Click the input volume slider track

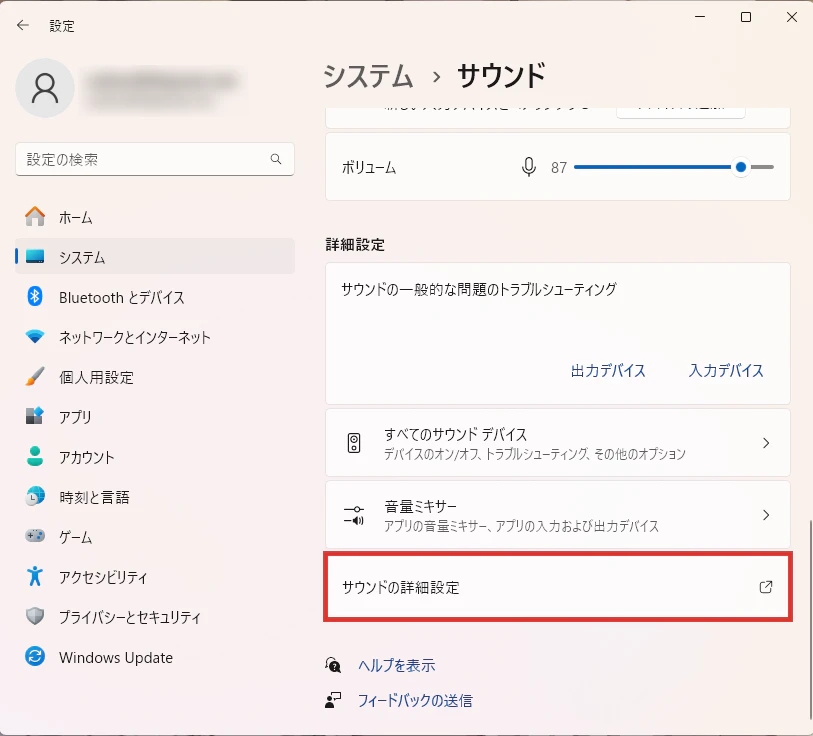650,168
